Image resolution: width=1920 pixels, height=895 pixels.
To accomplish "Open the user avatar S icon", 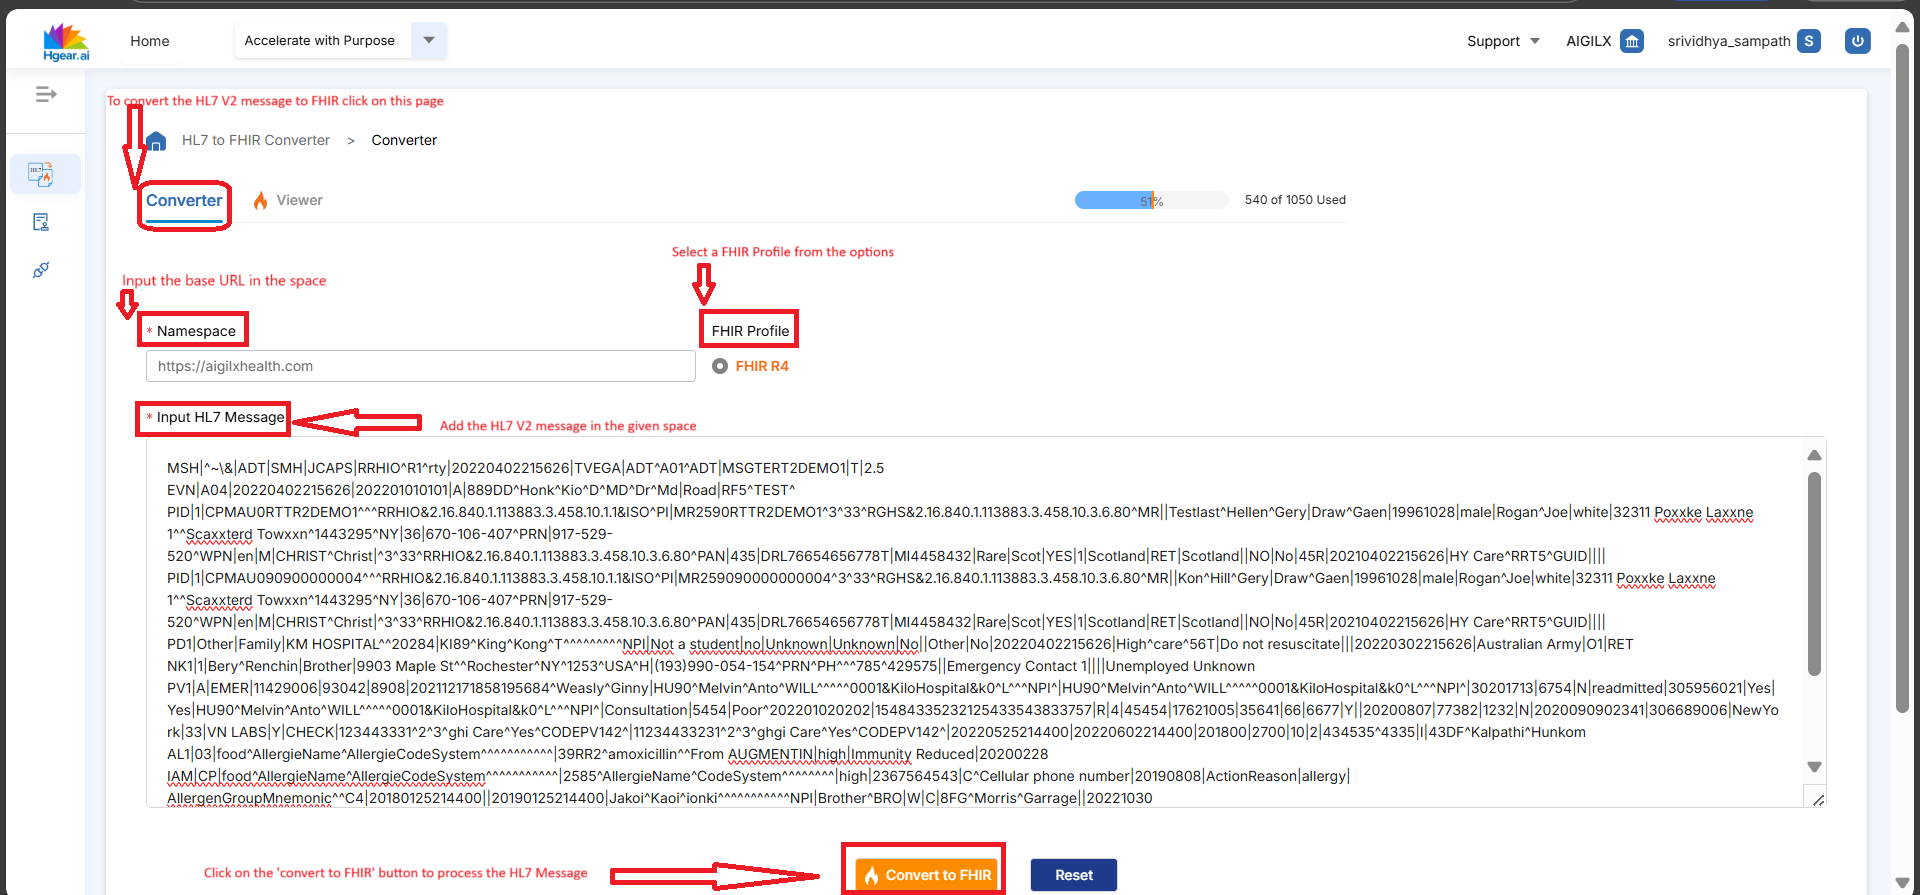I will point(1808,41).
